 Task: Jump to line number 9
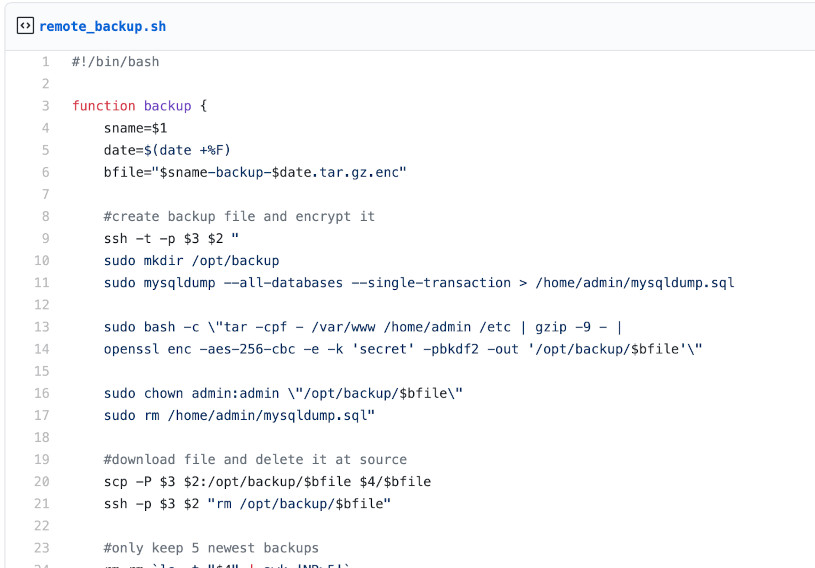tap(45, 238)
